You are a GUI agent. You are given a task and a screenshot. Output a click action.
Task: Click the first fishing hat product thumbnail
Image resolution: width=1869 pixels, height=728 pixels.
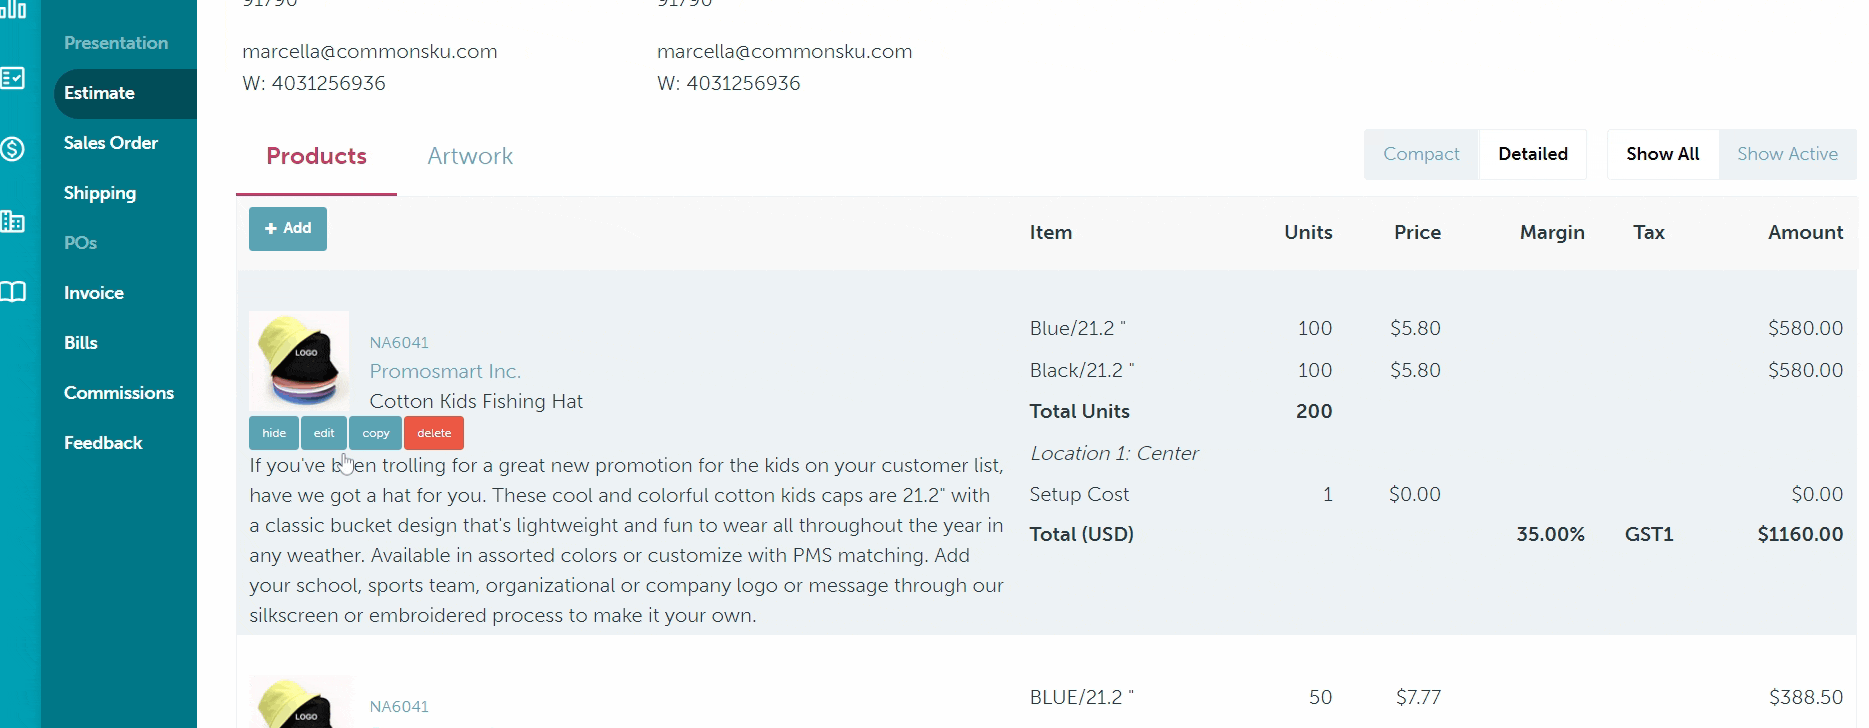[x=299, y=361]
